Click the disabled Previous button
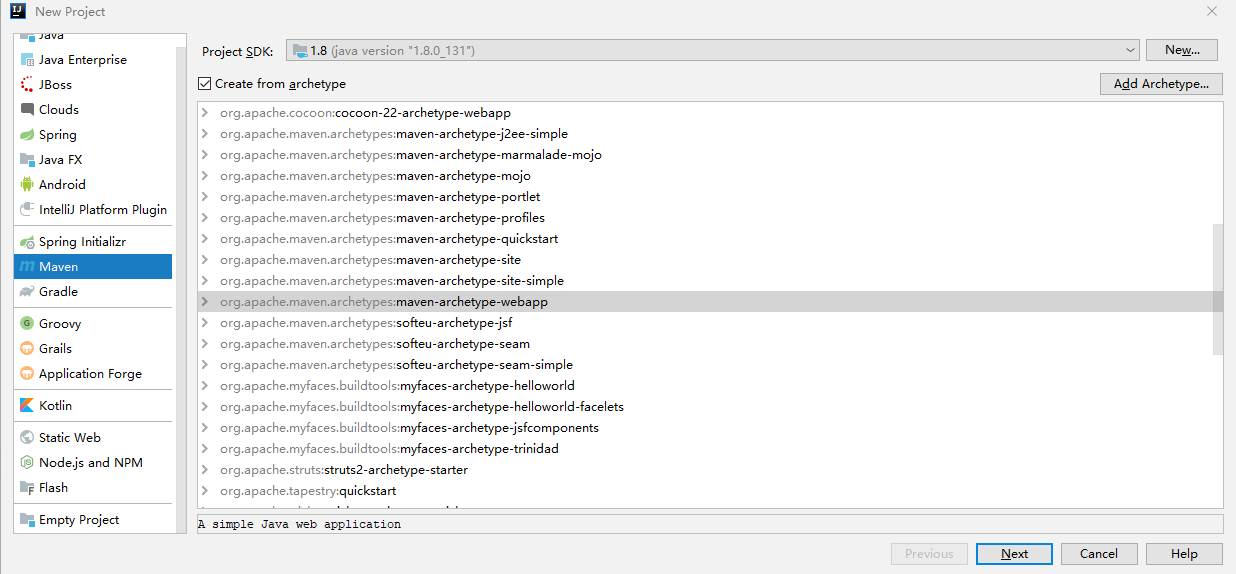The height and width of the screenshot is (574, 1236). coord(929,554)
